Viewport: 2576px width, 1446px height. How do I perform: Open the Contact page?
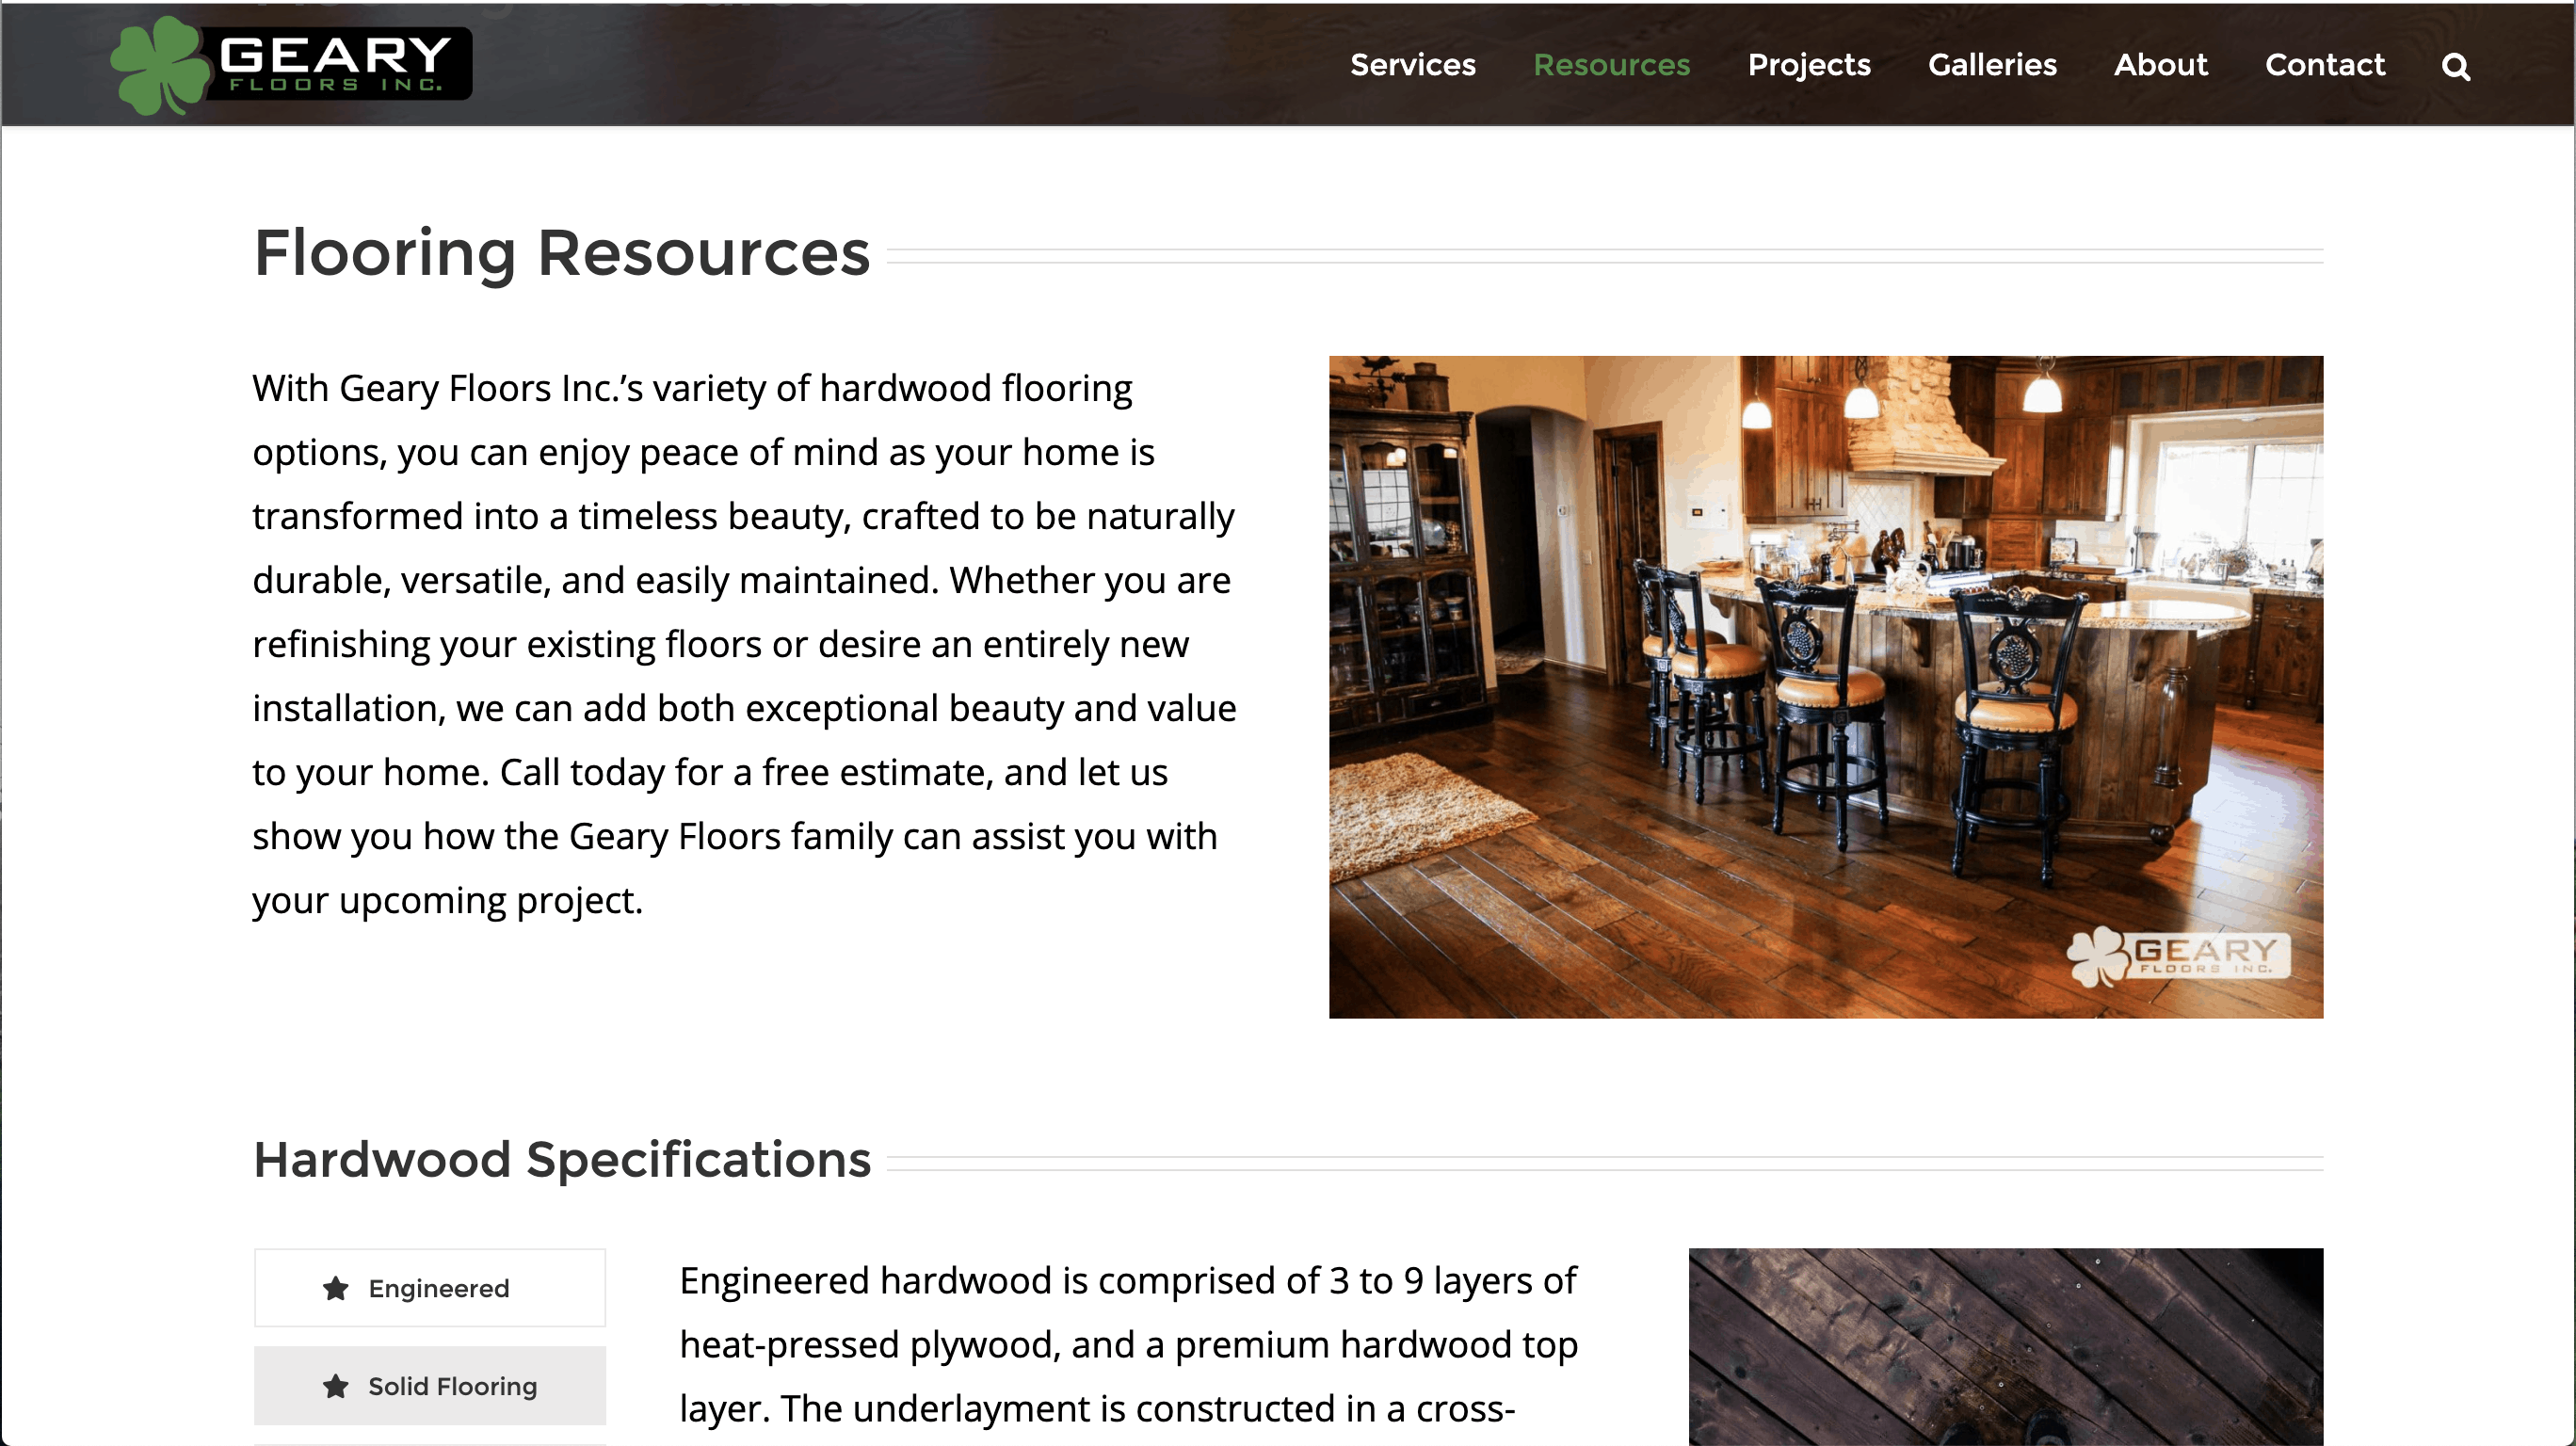click(2324, 65)
